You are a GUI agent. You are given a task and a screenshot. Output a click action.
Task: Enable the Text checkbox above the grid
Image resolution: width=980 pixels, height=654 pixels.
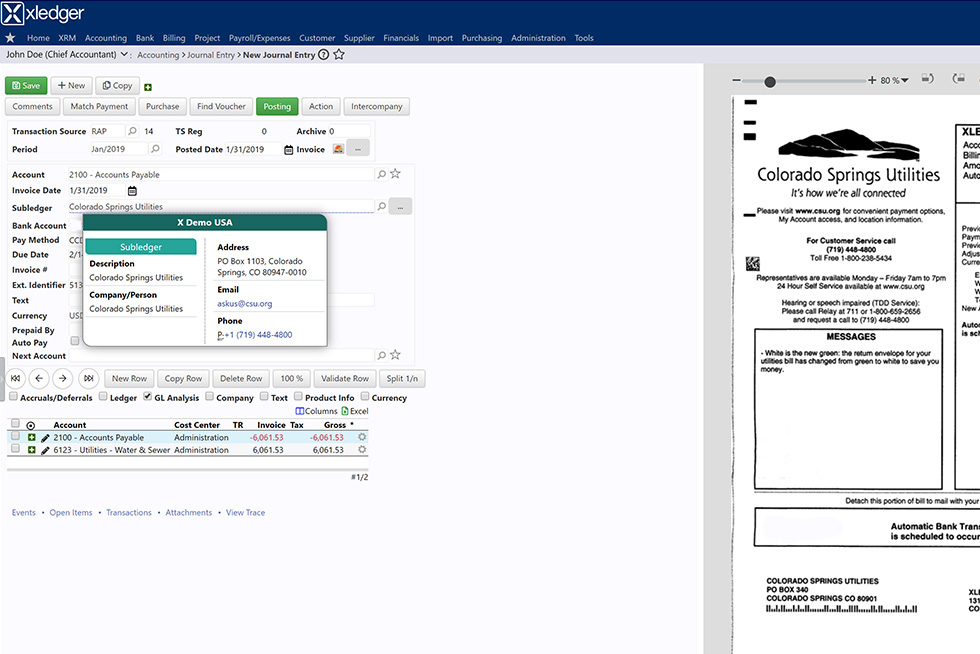pos(264,396)
